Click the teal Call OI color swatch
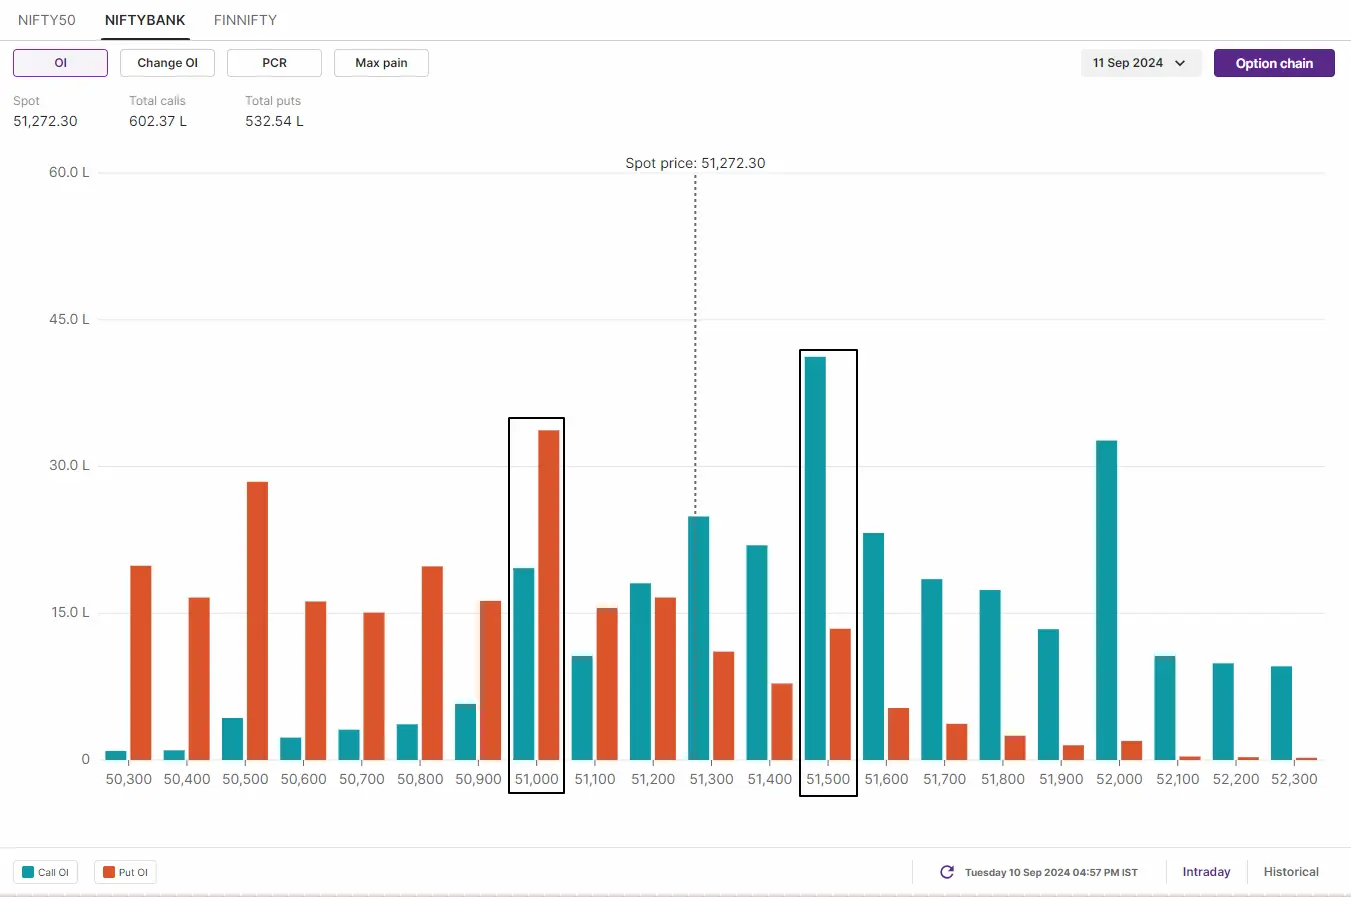1351x897 pixels. pos(28,872)
